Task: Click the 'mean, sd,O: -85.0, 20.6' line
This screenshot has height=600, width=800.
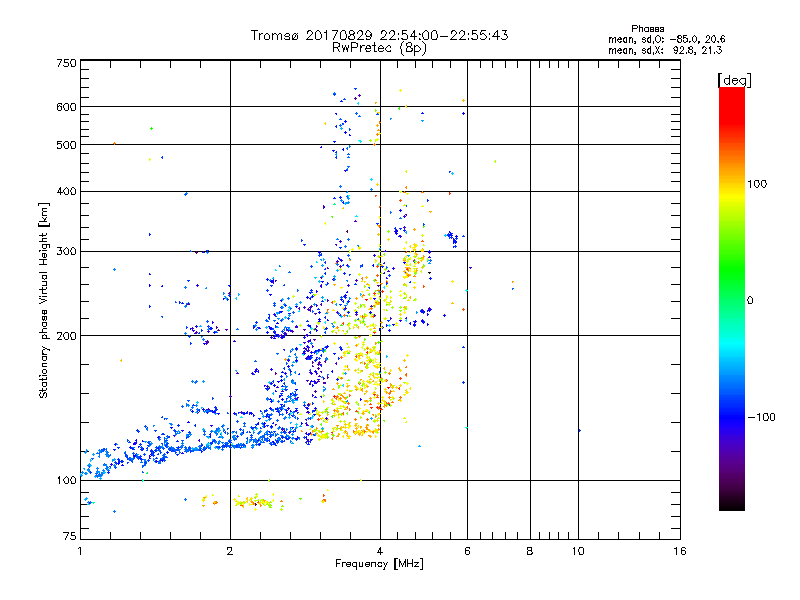Action: pyautogui.click(x=666, y=39)
